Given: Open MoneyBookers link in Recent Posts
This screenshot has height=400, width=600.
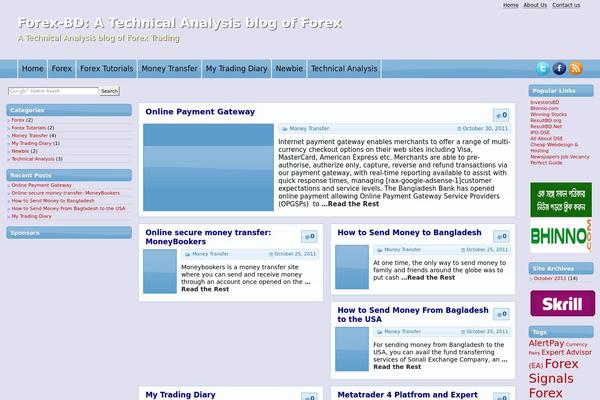Looking at the screenshot, I should [x=65, y=193].
